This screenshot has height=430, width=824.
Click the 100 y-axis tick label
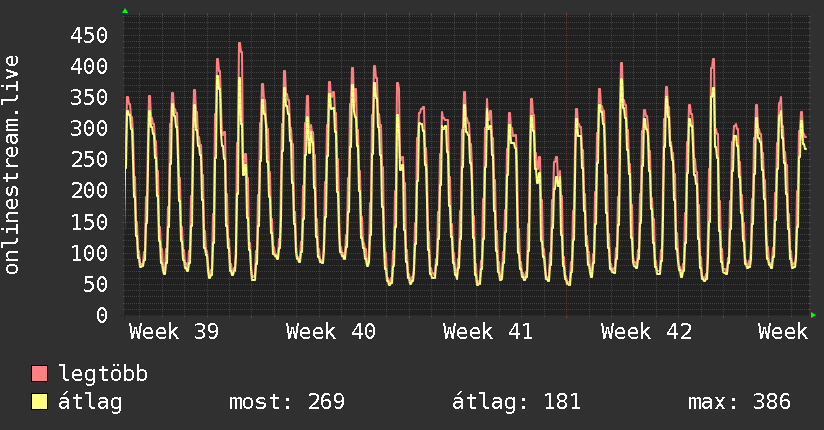[89, 253]
